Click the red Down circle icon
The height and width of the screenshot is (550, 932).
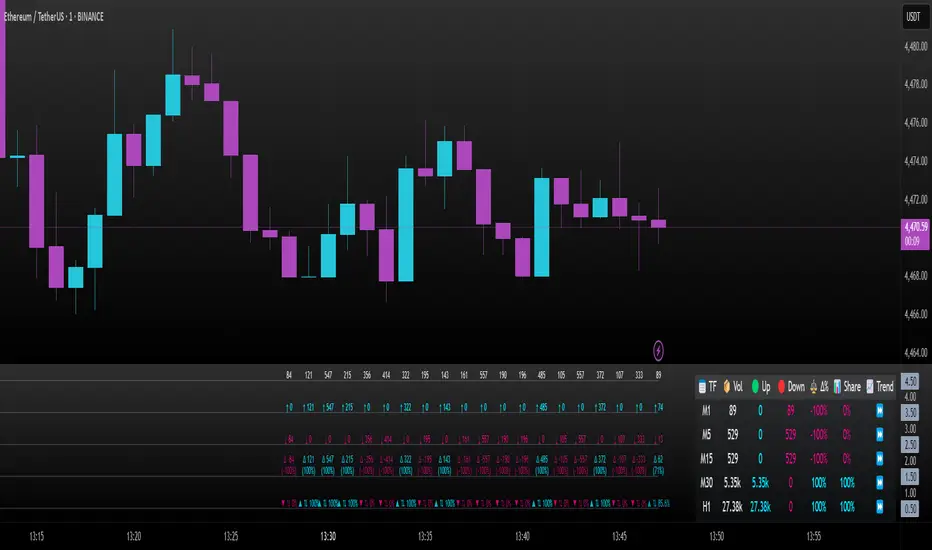pos(781,386)
